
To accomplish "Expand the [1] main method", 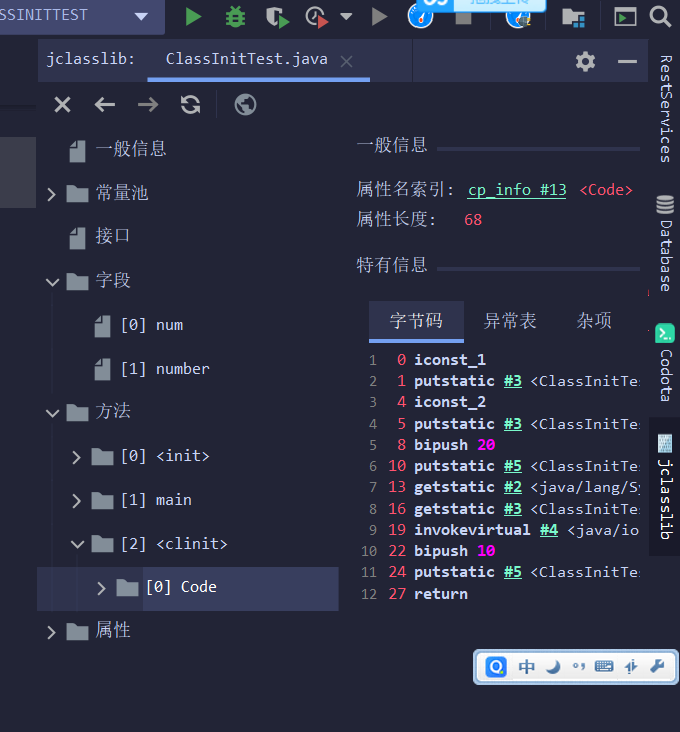I will (76, 501).
